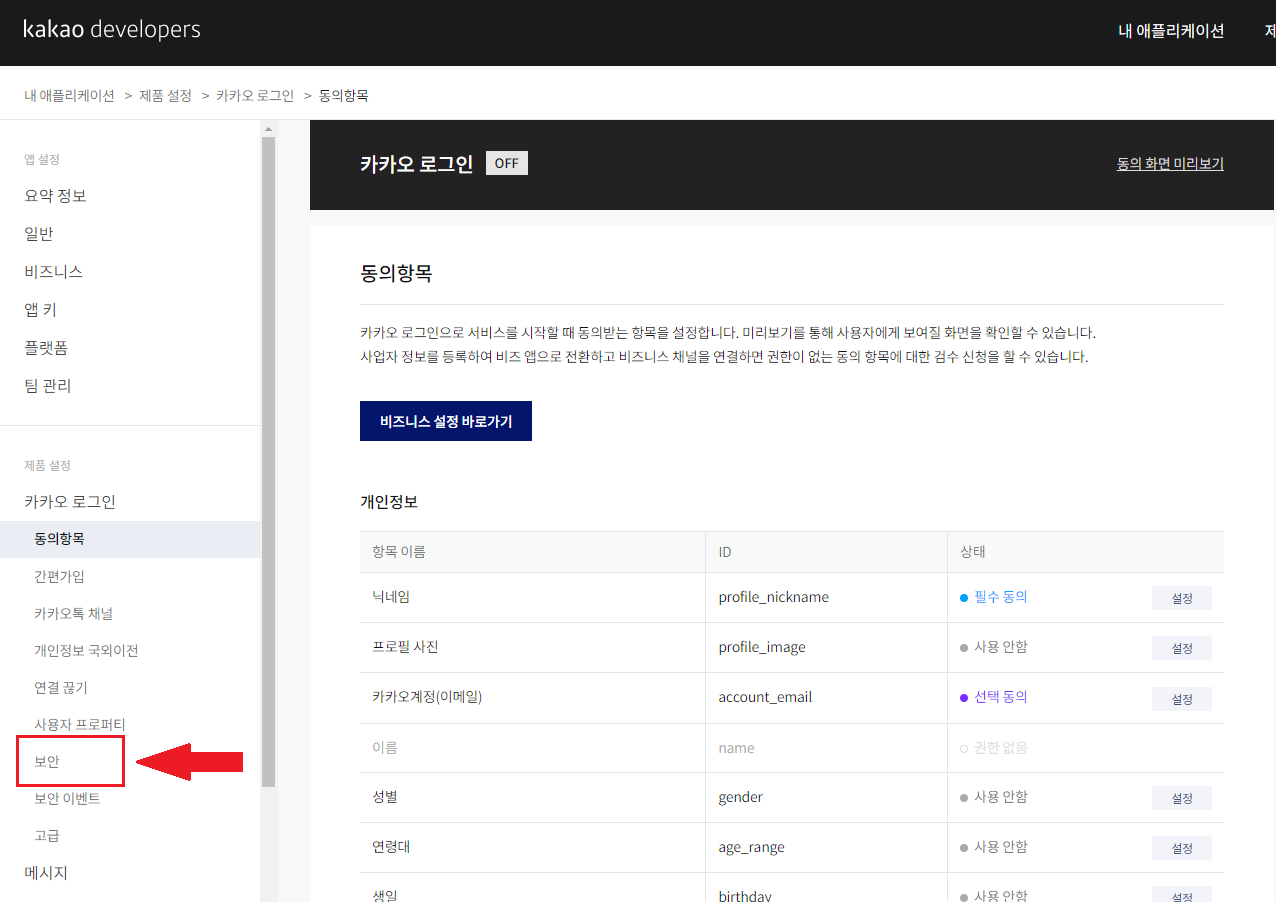The image size is (1276, 902).
Task: Select 간편가입 submenu item
Action: point(59,576)
